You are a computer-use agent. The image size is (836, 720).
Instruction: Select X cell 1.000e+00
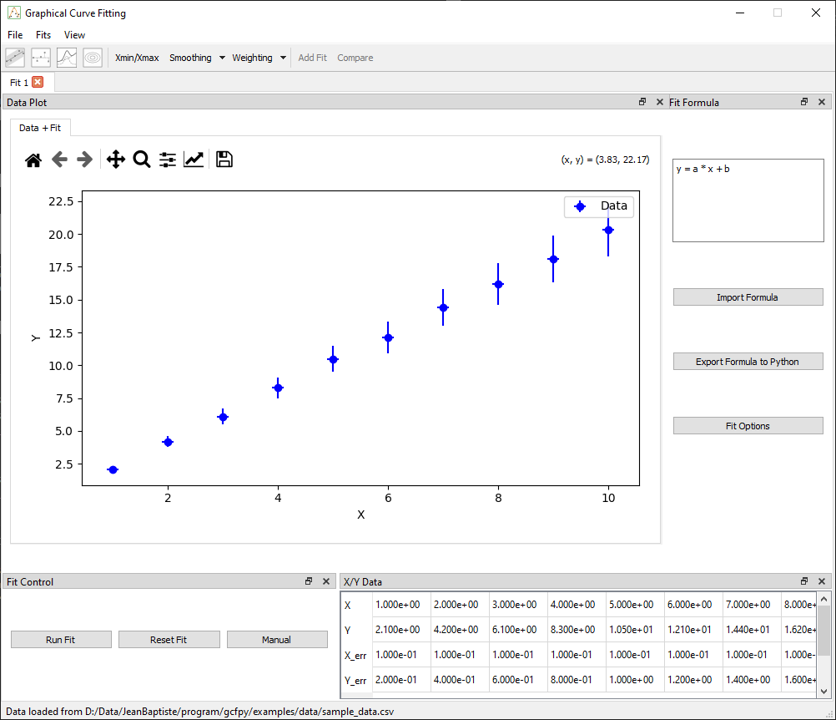(401, 605)
